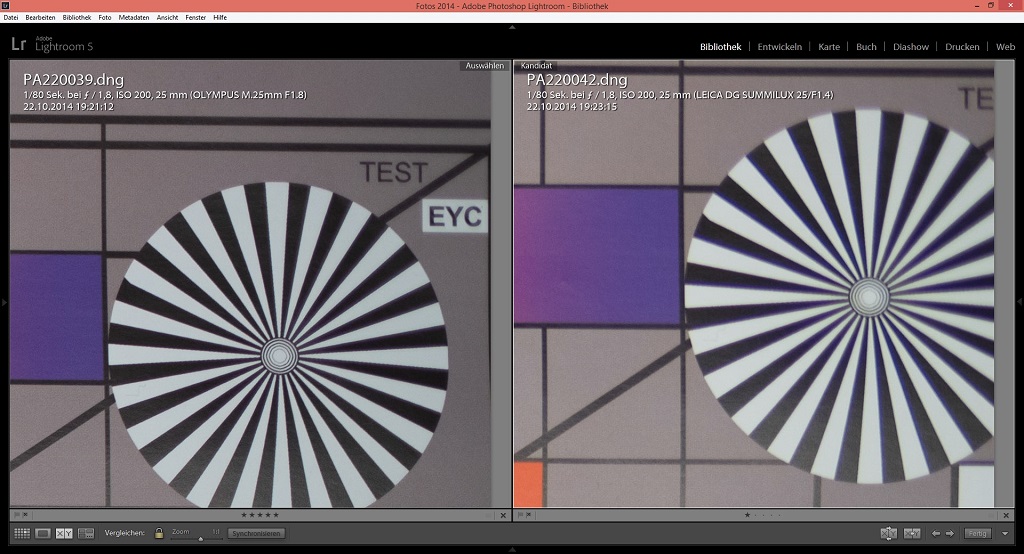Viewport: 1024px width, 554px height.
Task: Expand the left panel with the edge arrow
Action: click(4, 300)
